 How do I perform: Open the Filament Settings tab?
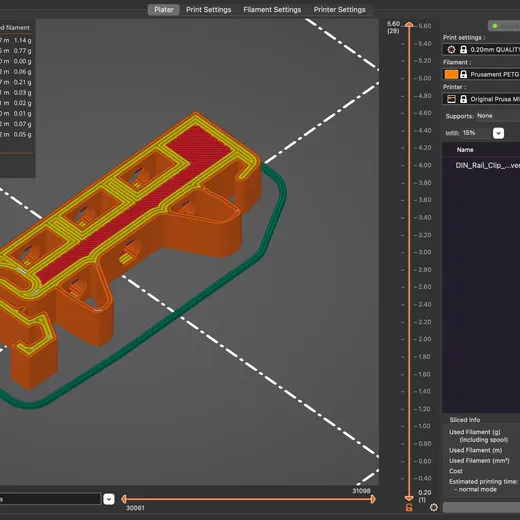point(272,10)
